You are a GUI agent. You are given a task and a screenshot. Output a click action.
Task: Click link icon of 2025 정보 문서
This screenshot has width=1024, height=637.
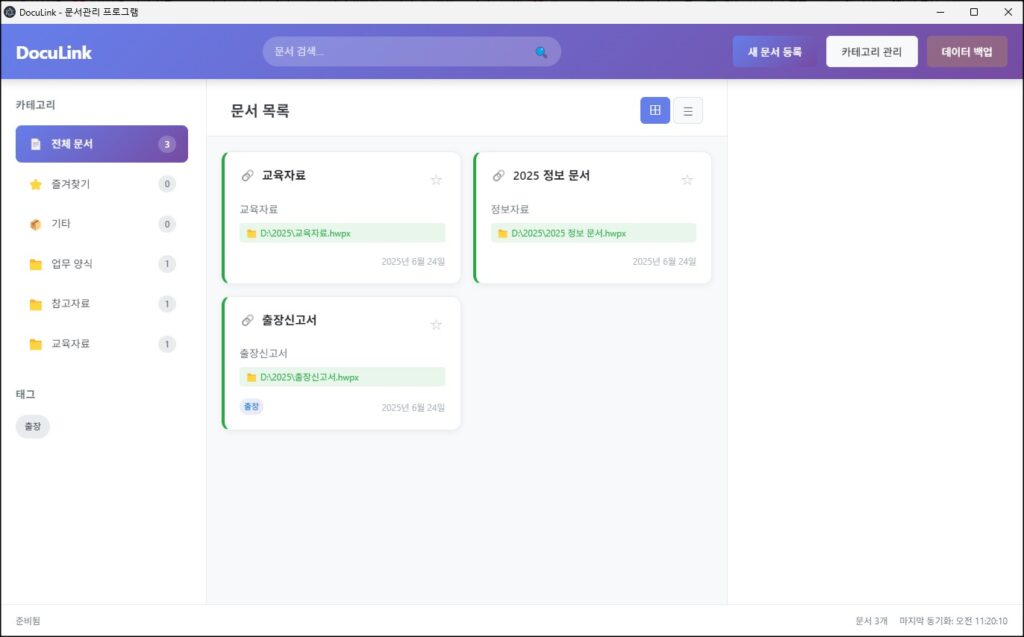pyautogui.click(x=498, y=176)
